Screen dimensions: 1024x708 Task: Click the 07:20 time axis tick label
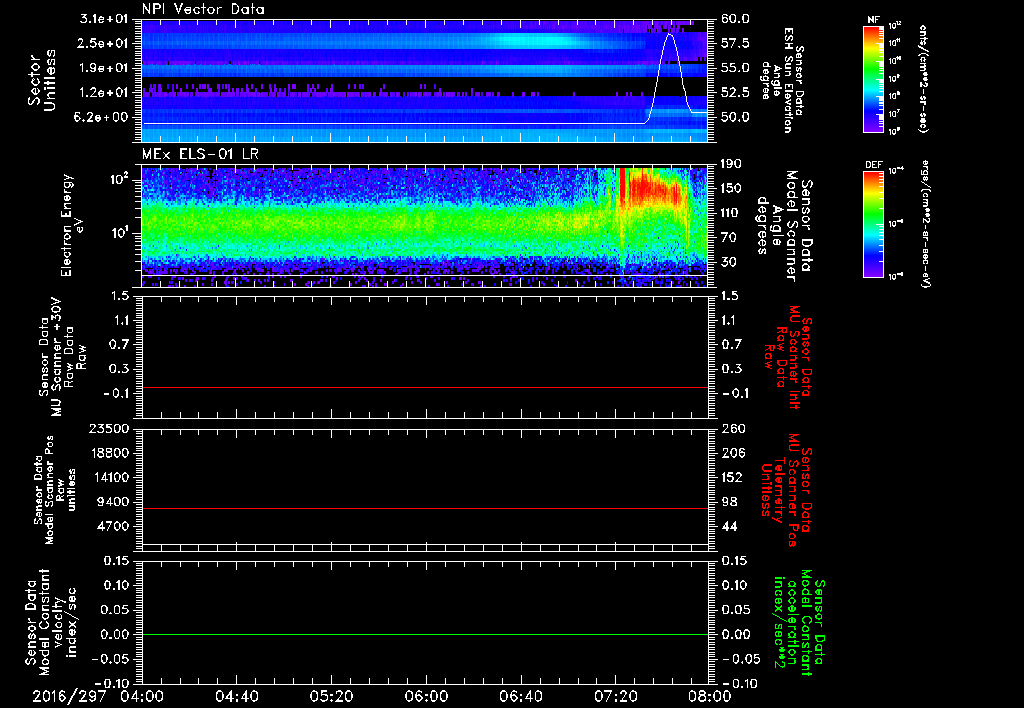[616, 696]
